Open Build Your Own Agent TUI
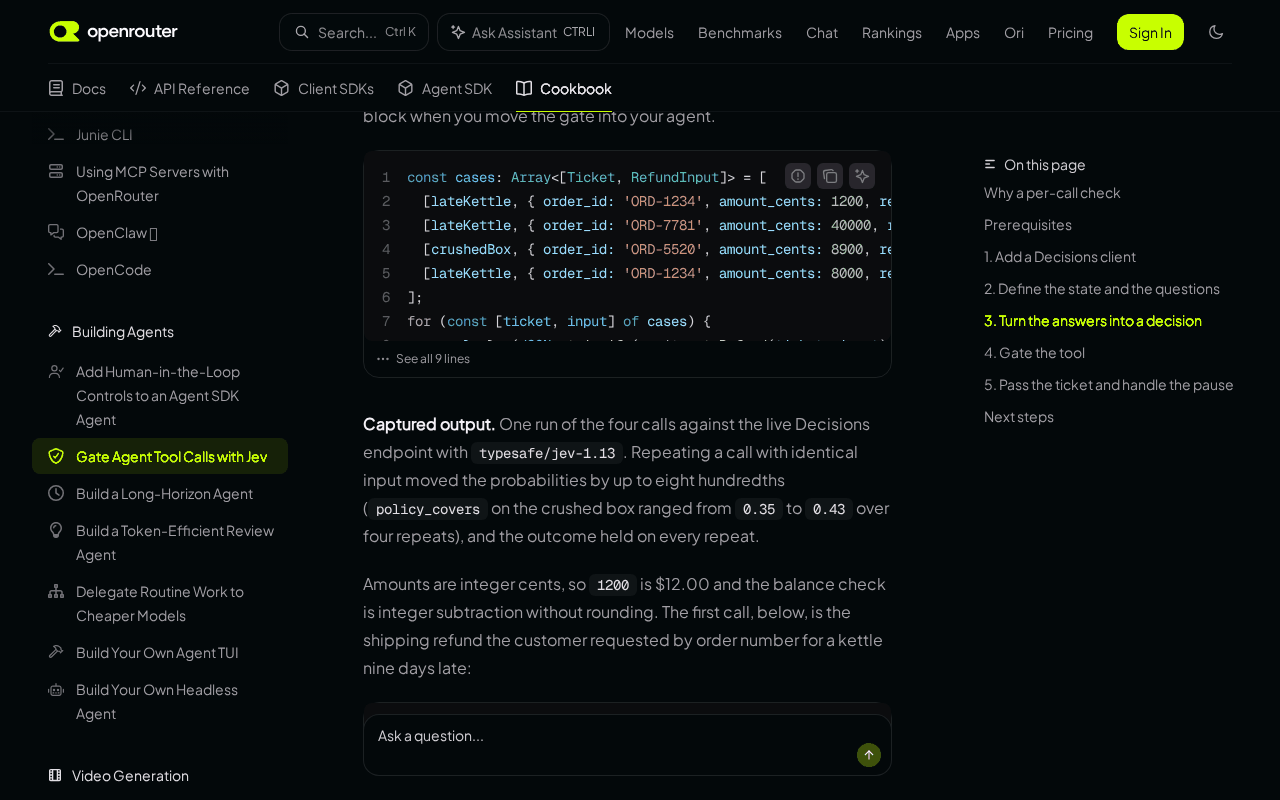Viewport: 1280px width, 800px height. click(x=160, y=652)
